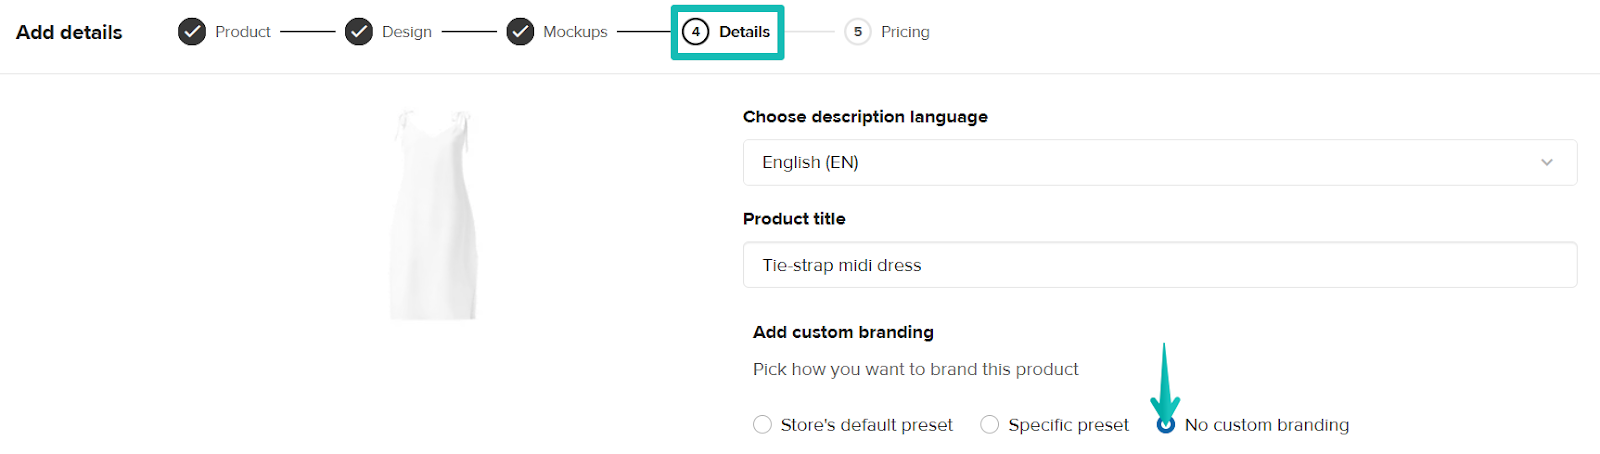Expand the language dropdown chevron arrow
Image resolution: width=1600 pixels, height=454 pixels.
coord(1546,162)
